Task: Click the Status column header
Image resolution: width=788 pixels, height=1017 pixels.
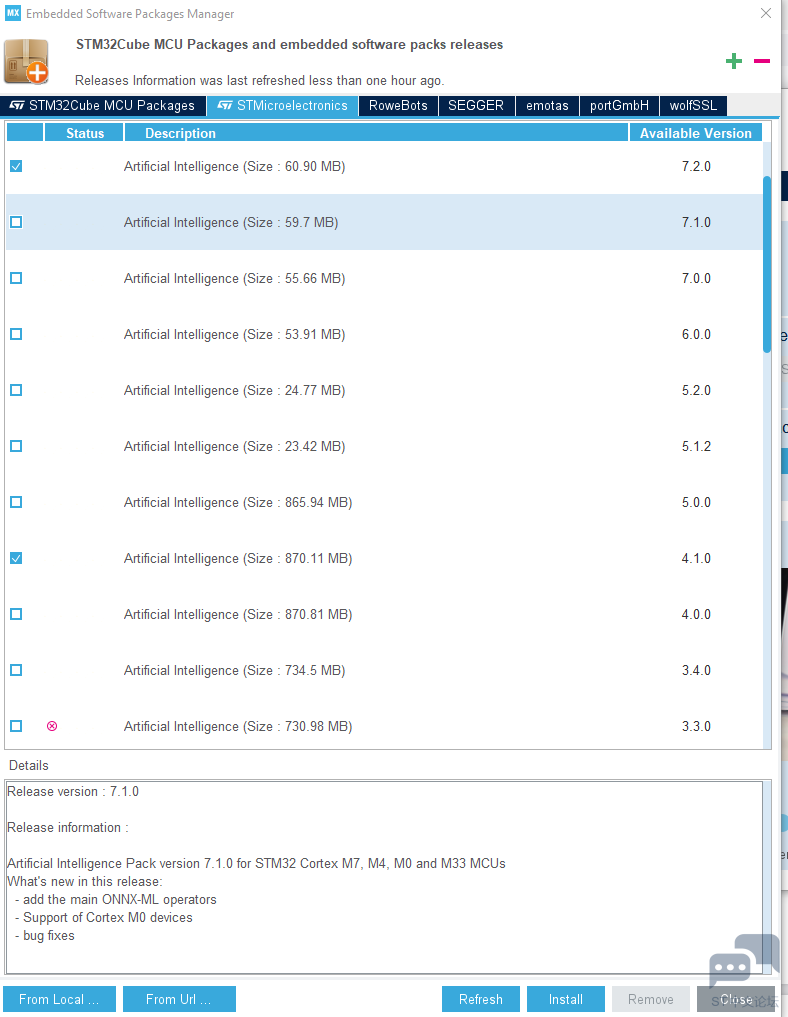Action: coord(84,133)
